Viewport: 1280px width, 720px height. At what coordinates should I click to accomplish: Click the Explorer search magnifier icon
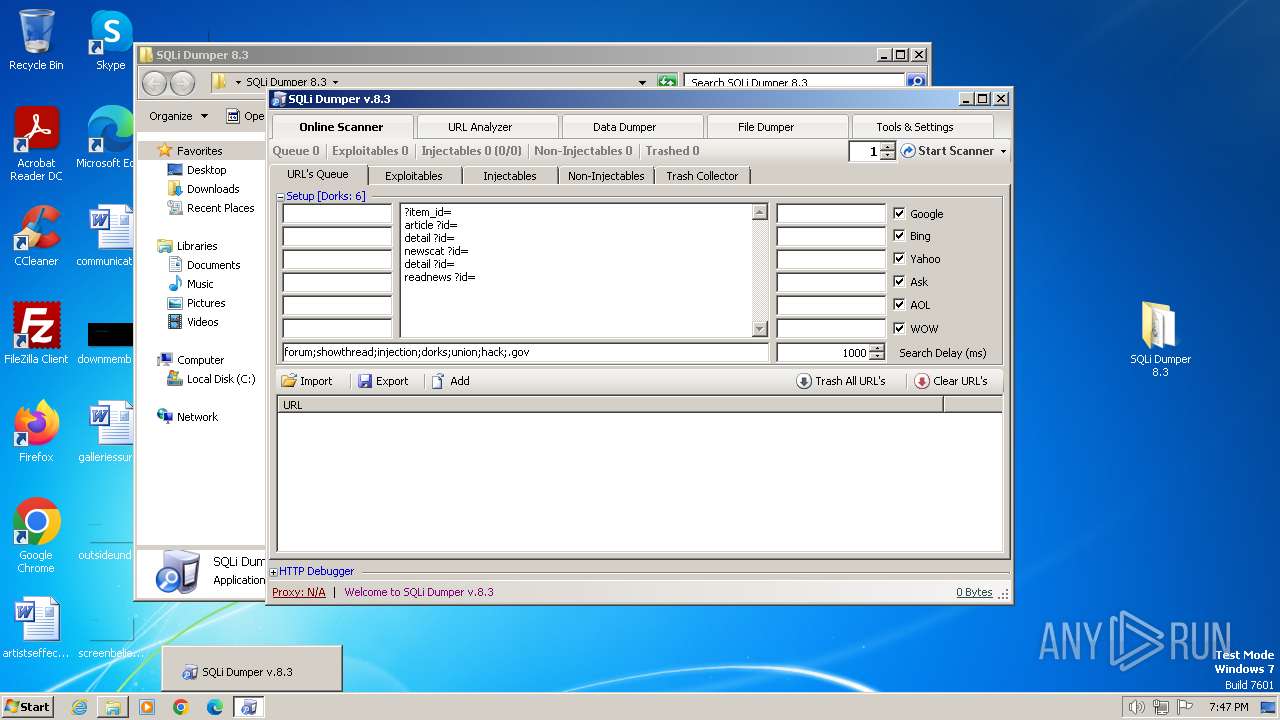[915, 82]
